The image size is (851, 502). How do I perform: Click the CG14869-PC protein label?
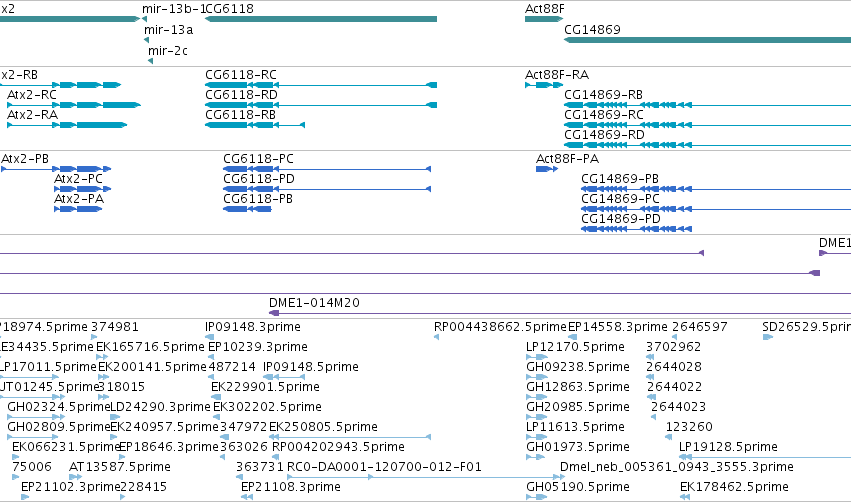(620, 199)
